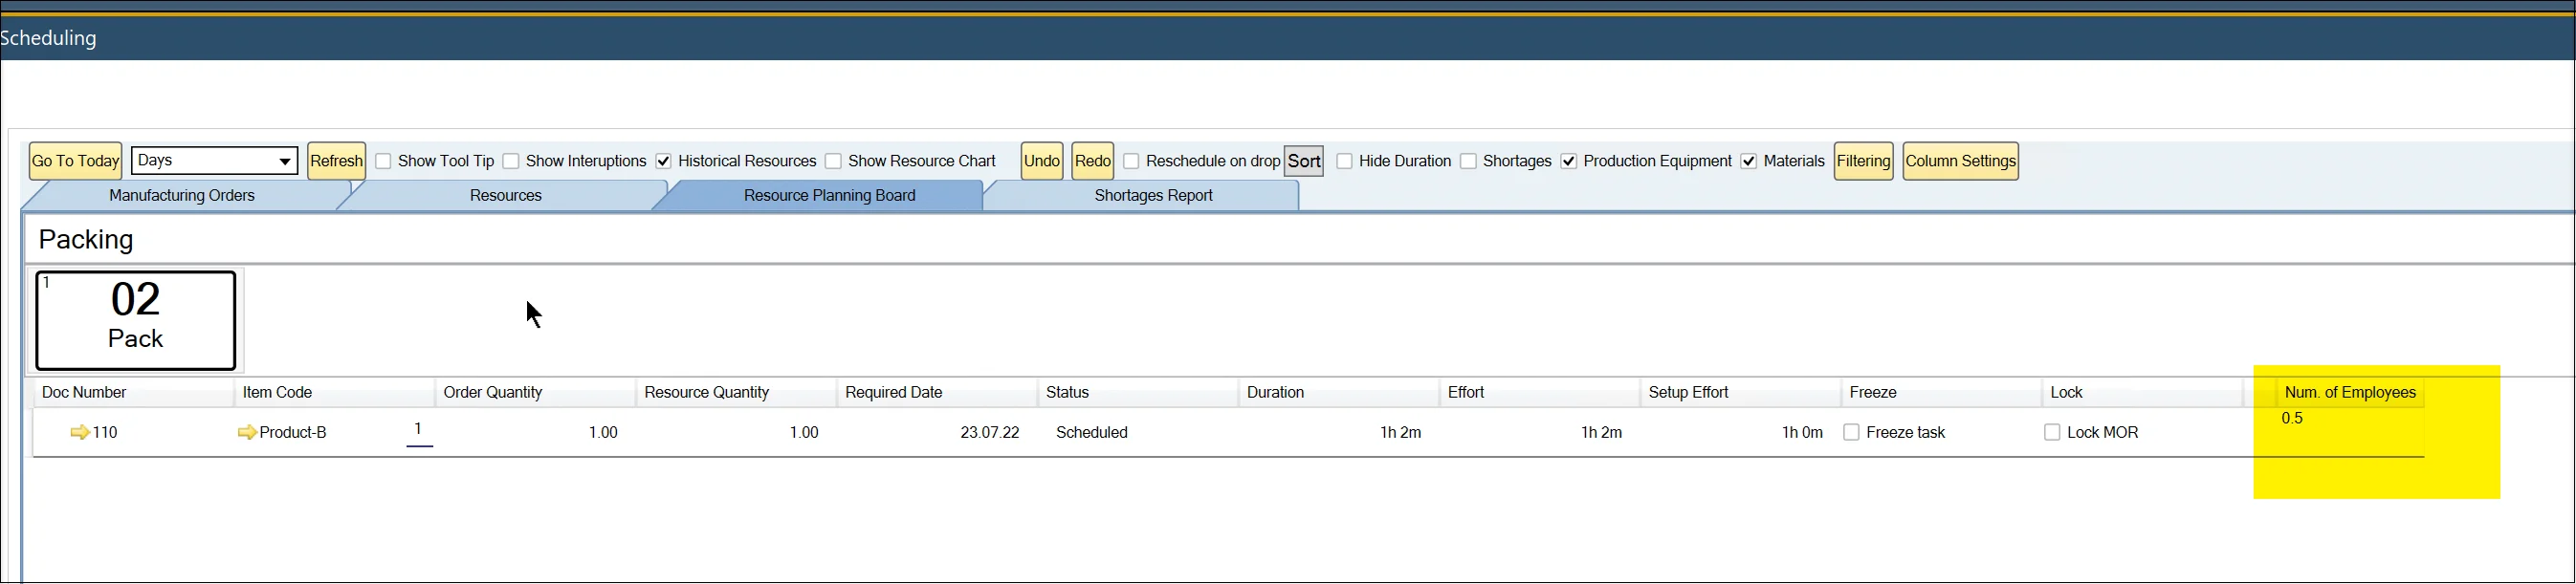Image resolution: width=2576 pixels, height=584 pixels.
Task: Select the 02 Pack resource tile
Action: (136, 320)
